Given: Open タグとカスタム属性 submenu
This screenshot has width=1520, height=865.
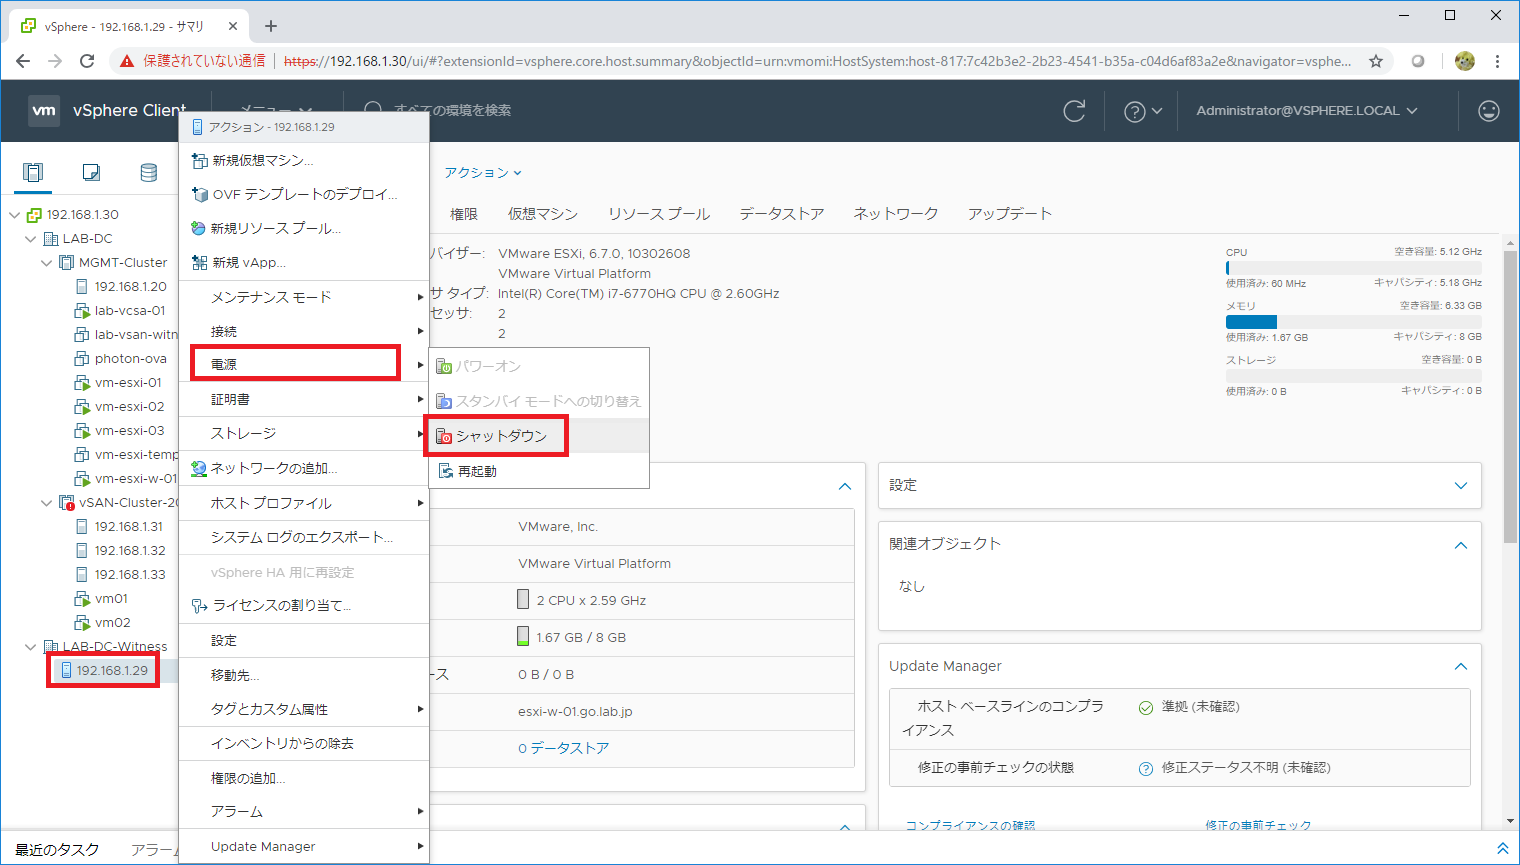Looking at the screenshot, I should (304, 709).
